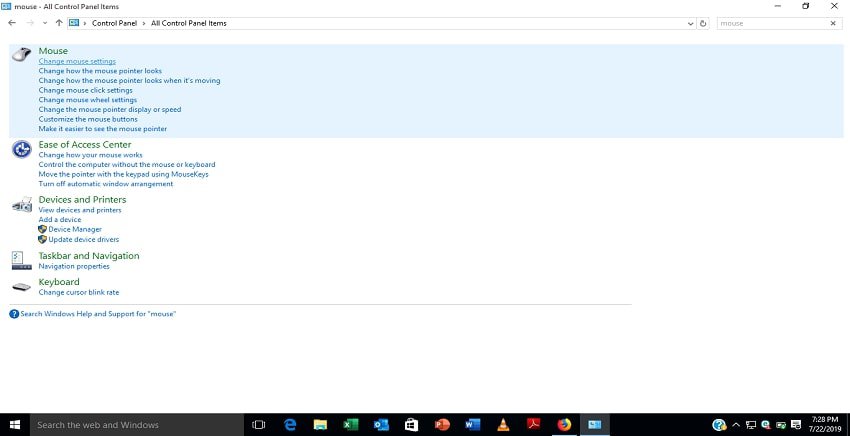Image resolution: width=850 pixels, height=436 pixels.
Task: Open Navigation properties link
Action: pyautogui.click(x=74, y=266)
